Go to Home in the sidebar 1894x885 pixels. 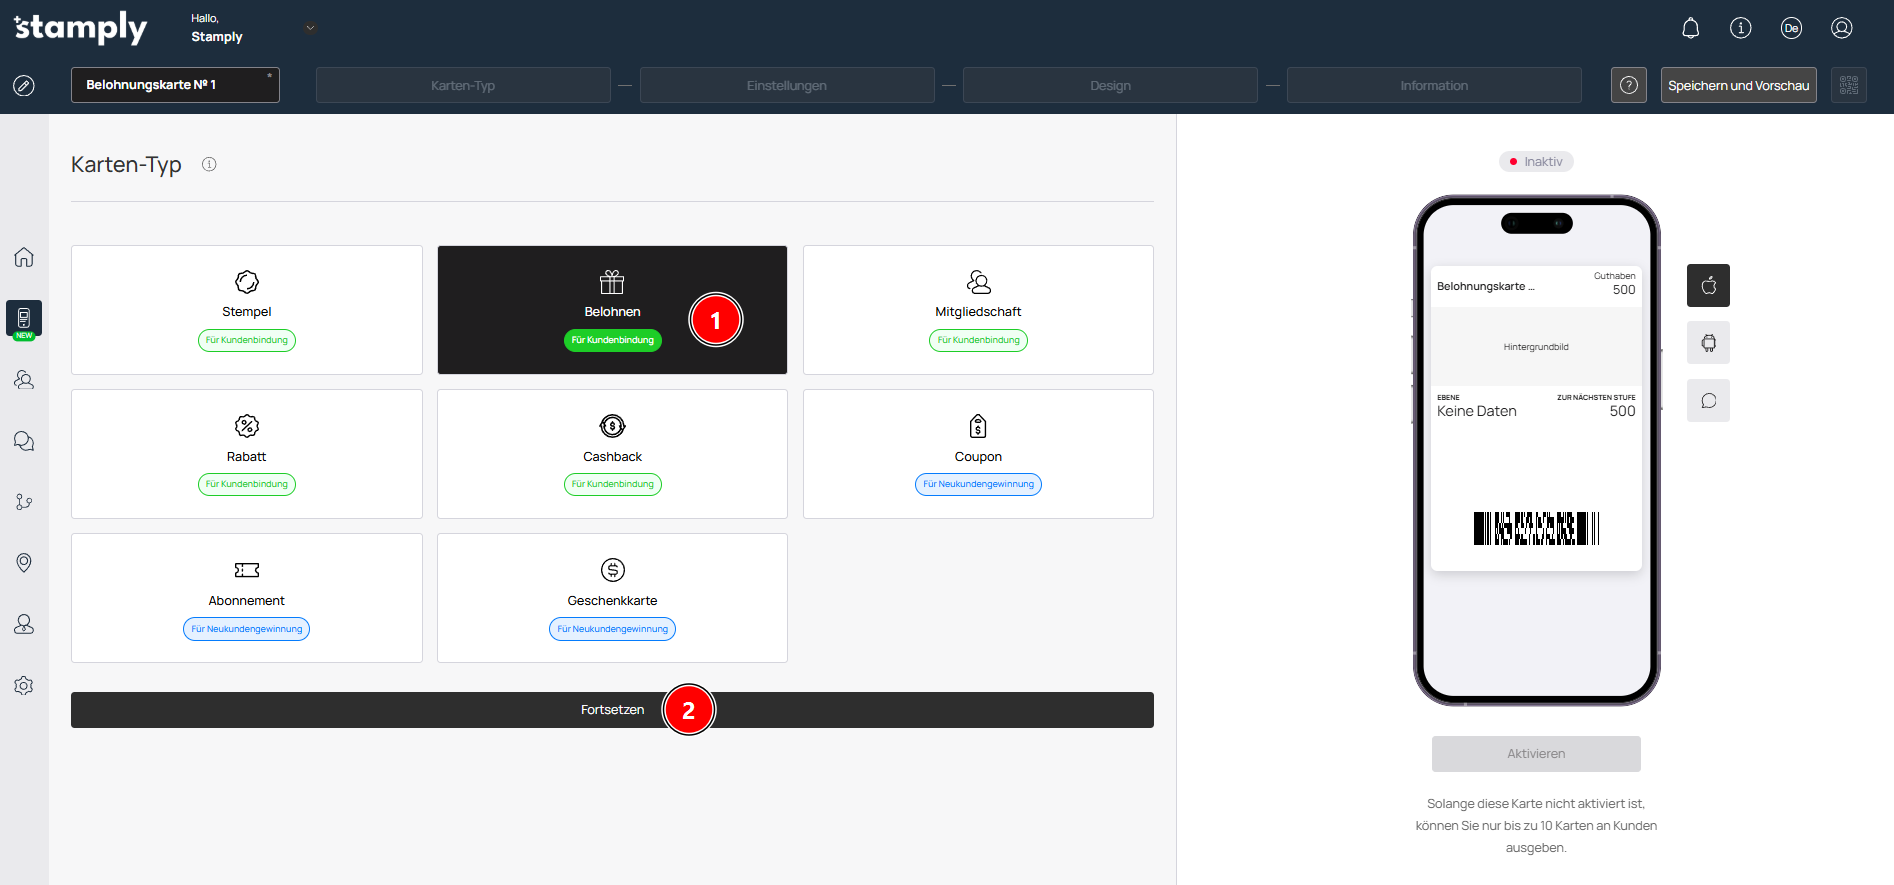click(24, 257)
